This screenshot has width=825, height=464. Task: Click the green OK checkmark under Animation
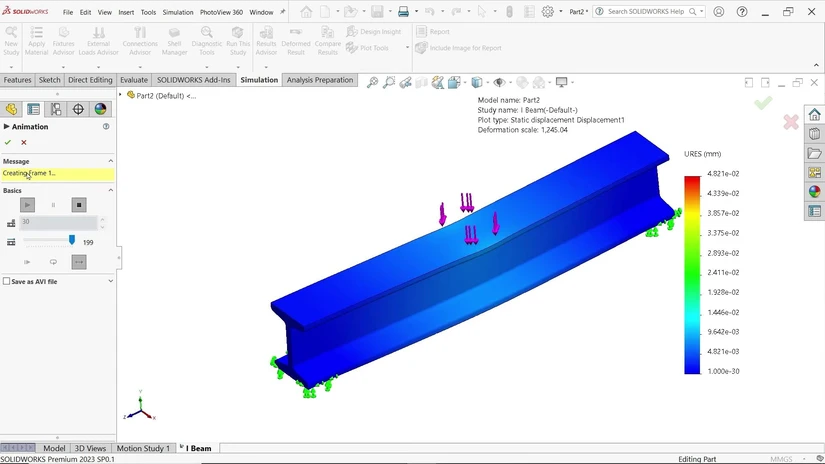tap(8, 142)
